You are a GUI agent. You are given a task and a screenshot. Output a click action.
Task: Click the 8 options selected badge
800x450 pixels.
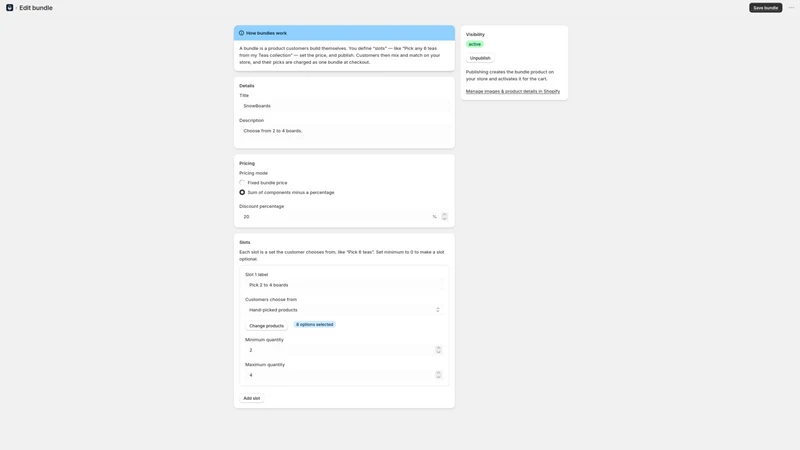314,324
